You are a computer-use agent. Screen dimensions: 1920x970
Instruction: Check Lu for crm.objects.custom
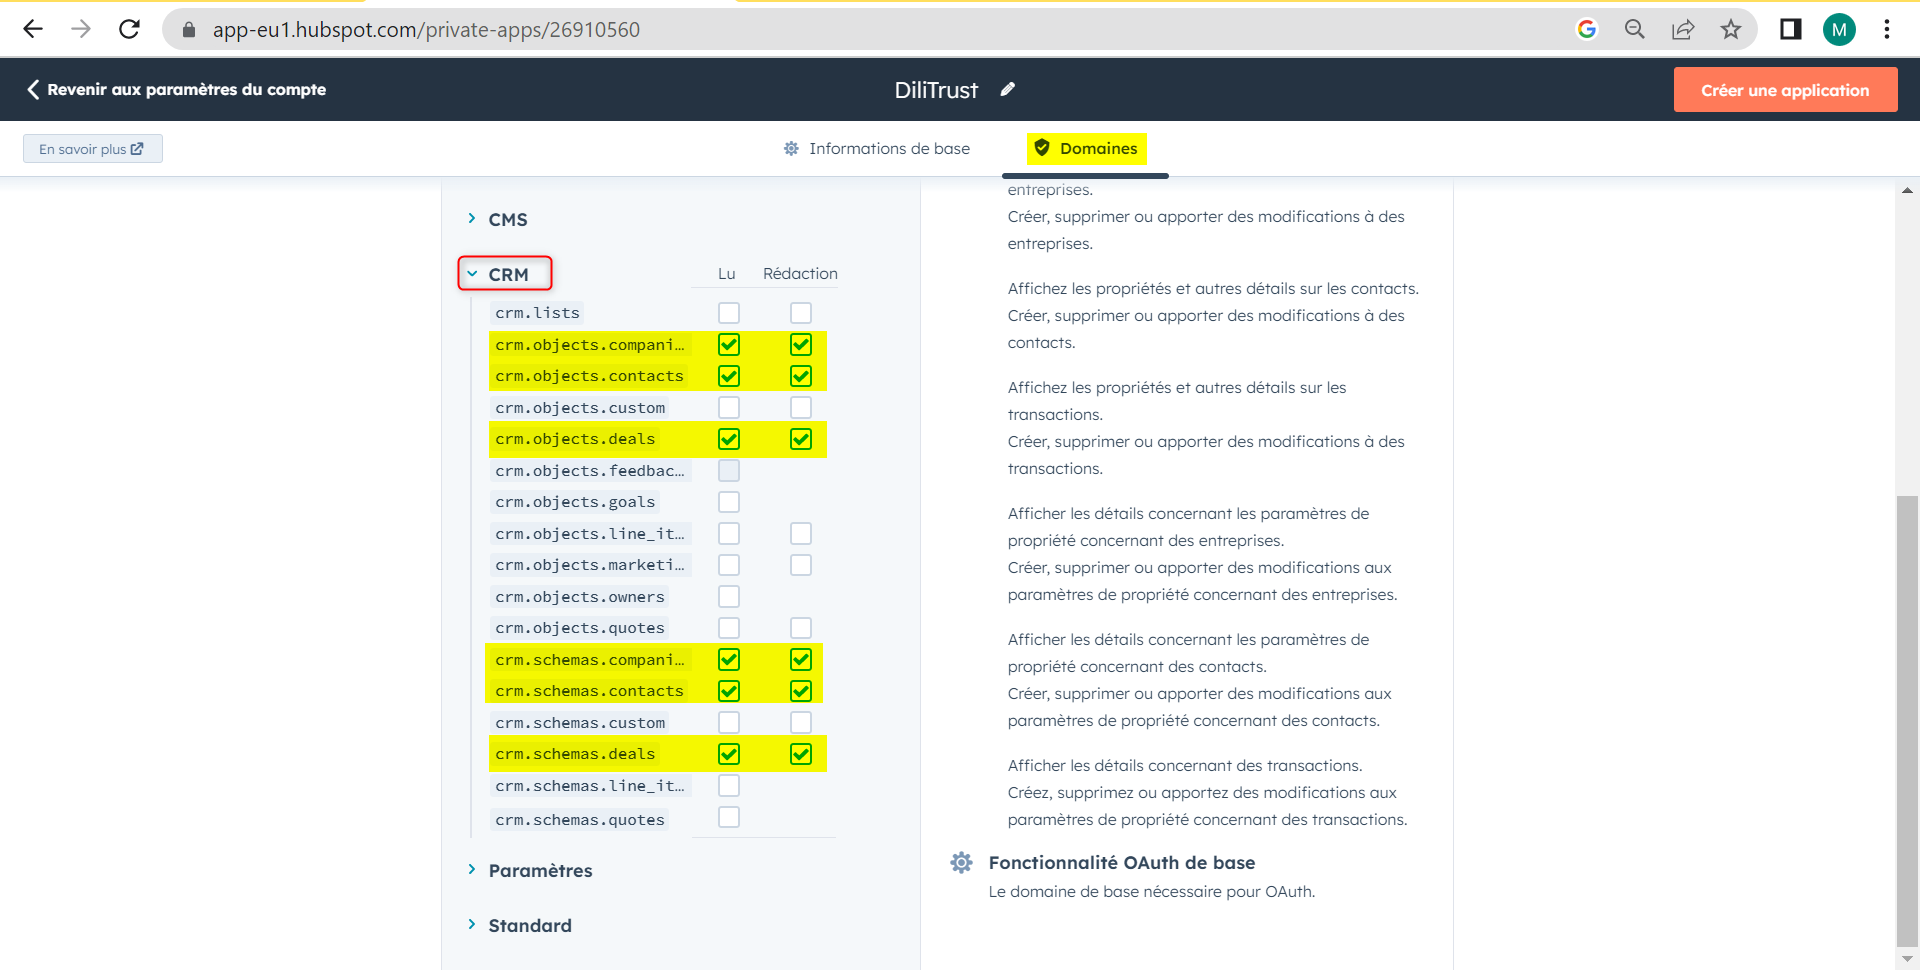pyautogui.click(x=729, y=407)
